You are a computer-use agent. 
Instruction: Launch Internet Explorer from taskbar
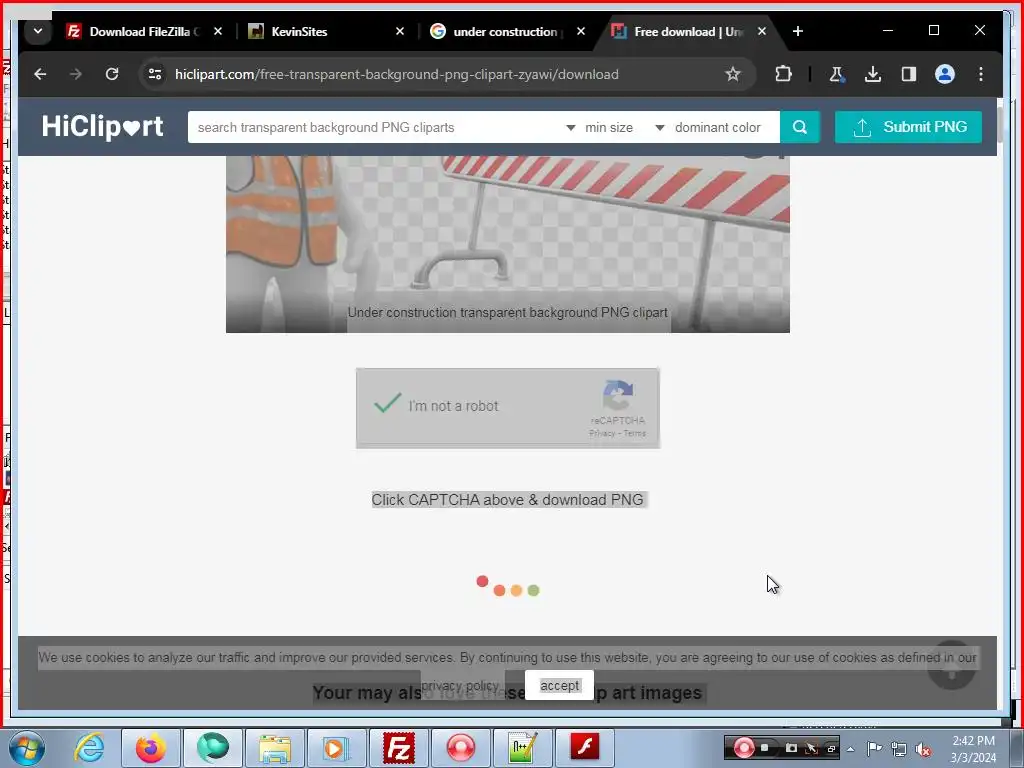coord(89,748)
